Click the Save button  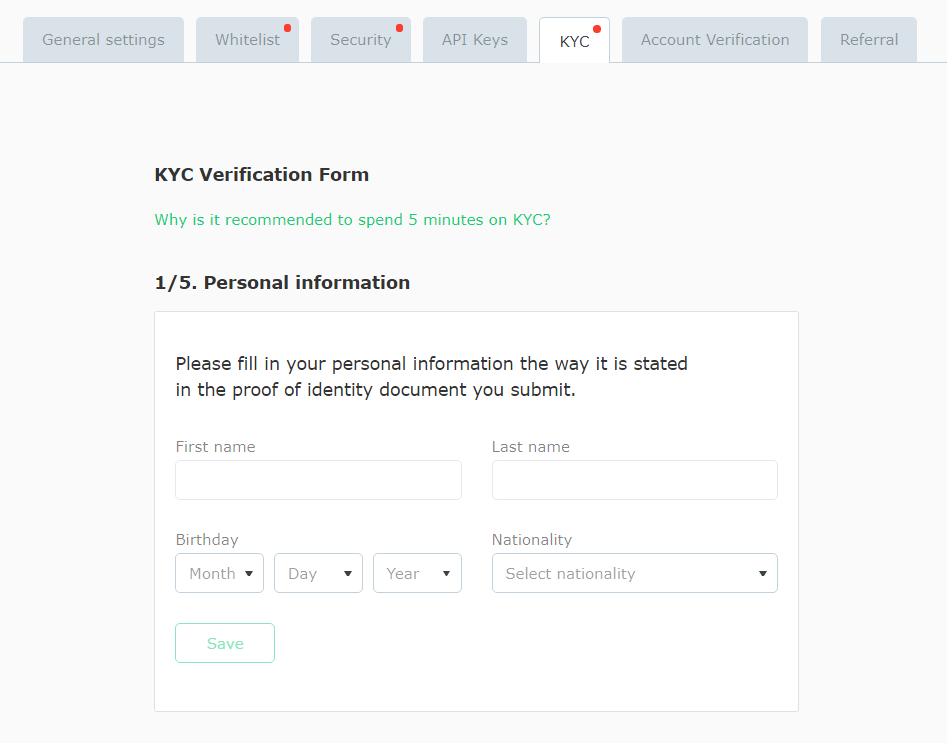(x=225, y=643)
